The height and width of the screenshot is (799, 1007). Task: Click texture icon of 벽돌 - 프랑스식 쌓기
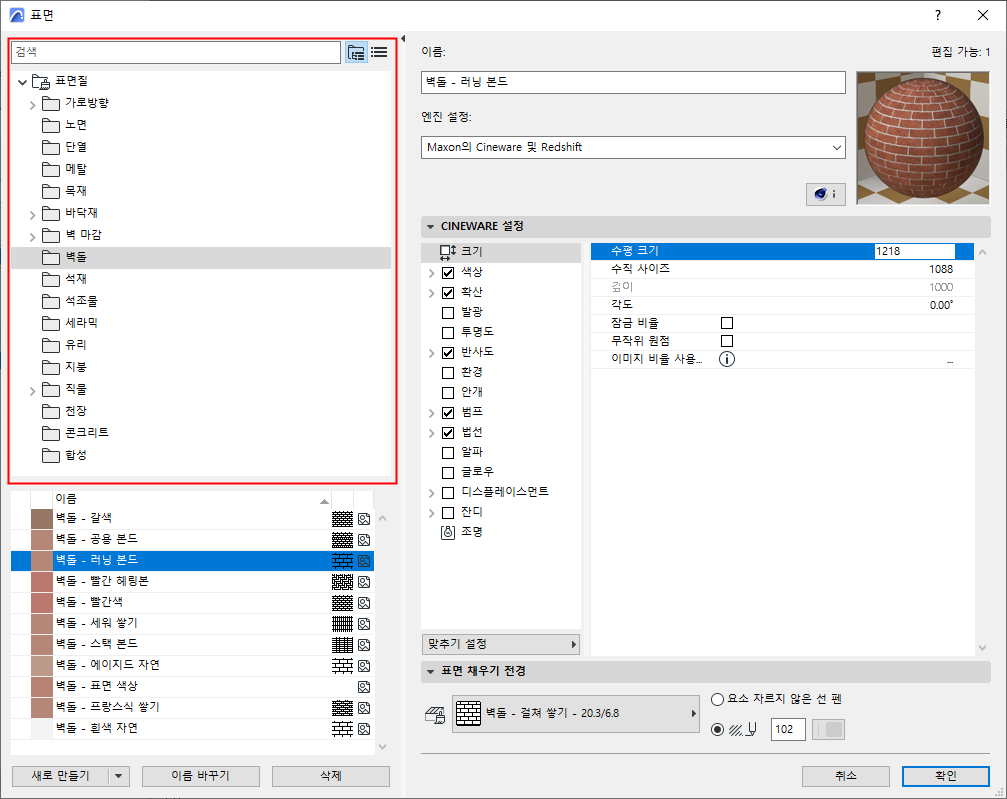(x=364, y=708)
